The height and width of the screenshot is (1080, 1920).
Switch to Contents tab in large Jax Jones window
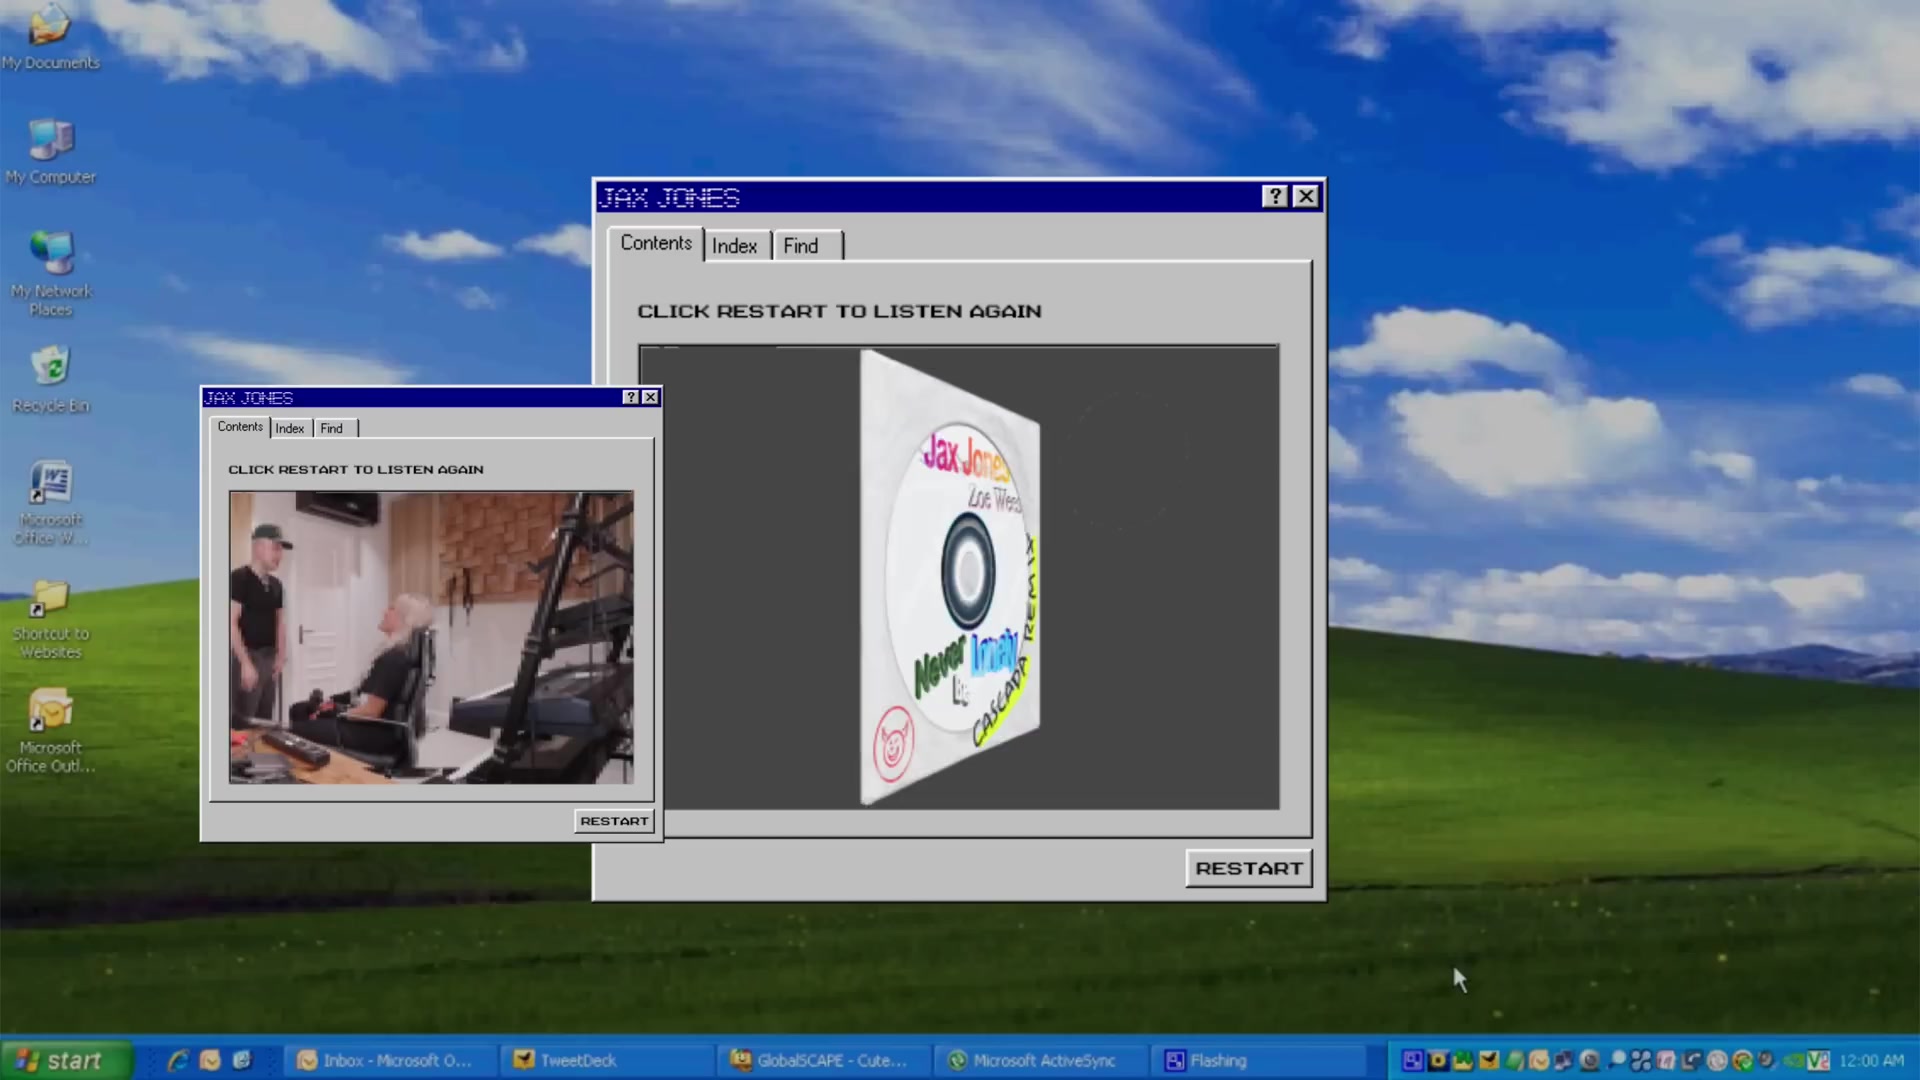coord(656,243)
